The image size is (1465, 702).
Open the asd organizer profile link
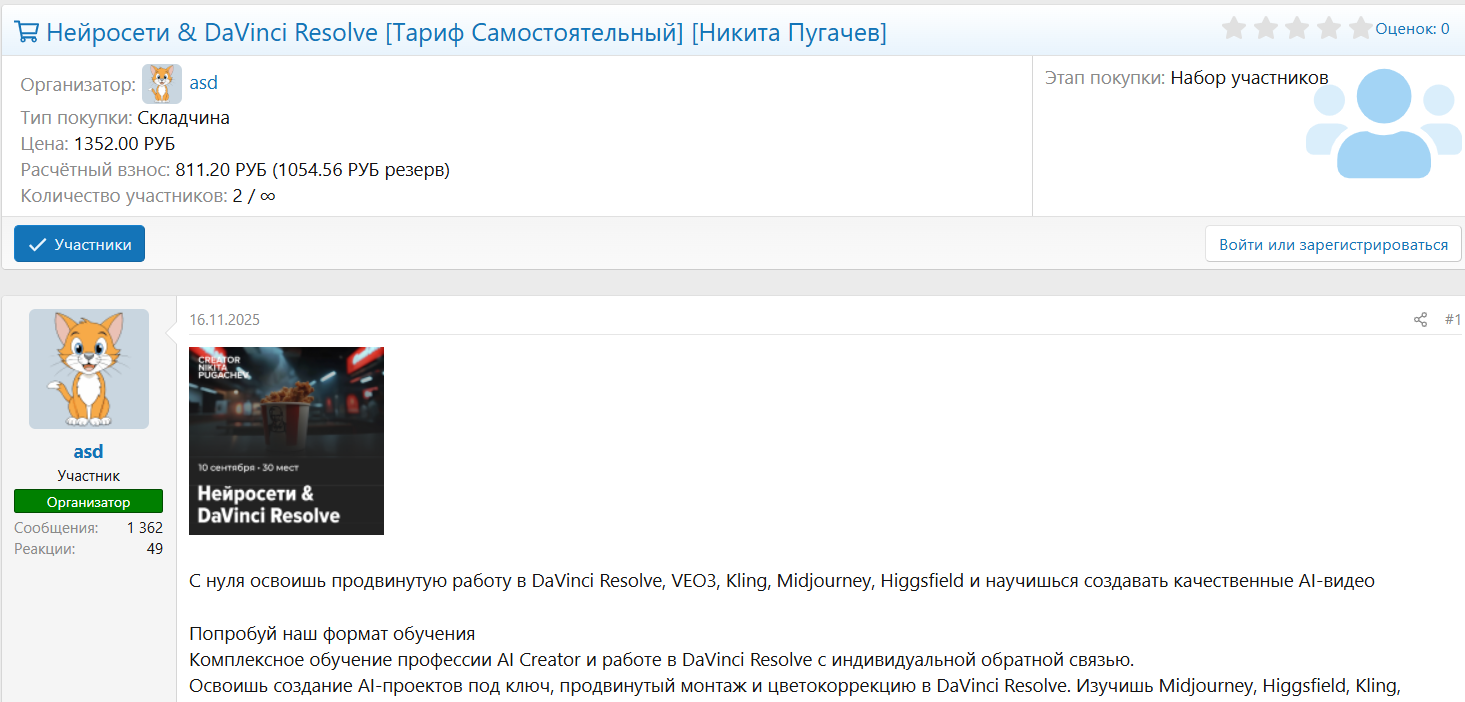pos(203,83)
